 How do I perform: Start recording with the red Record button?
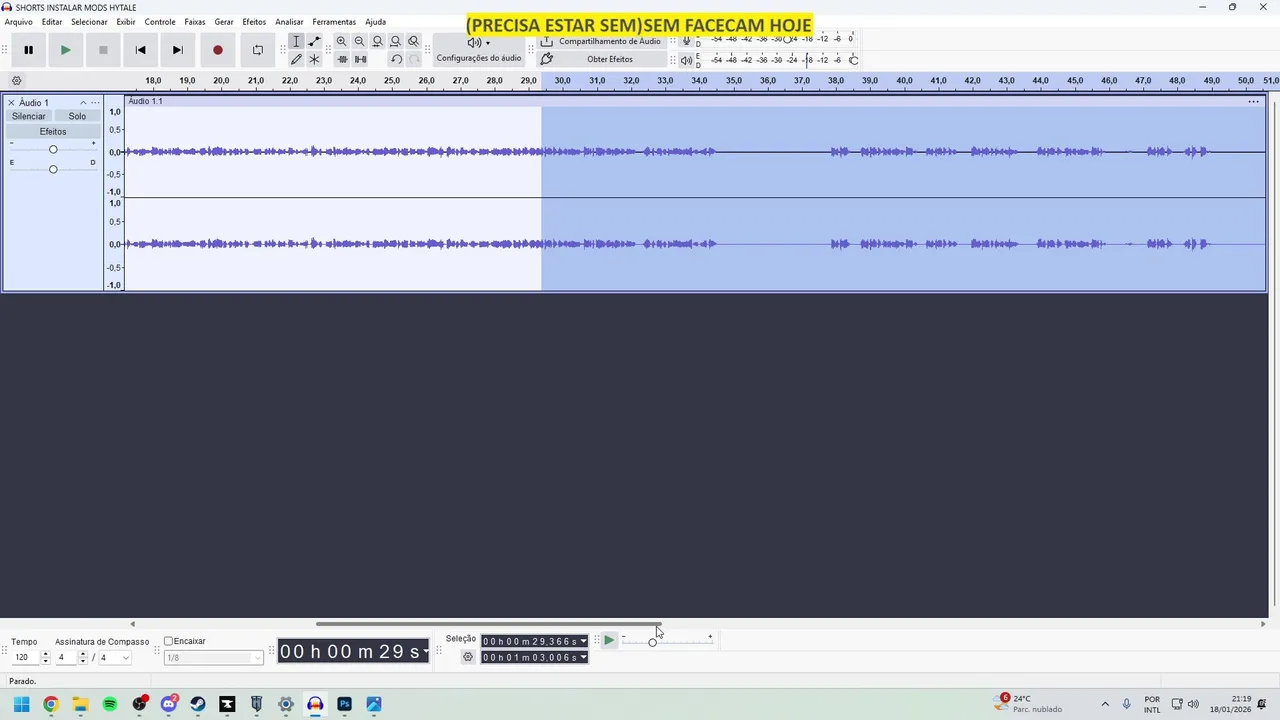click(x=217, y=50)
